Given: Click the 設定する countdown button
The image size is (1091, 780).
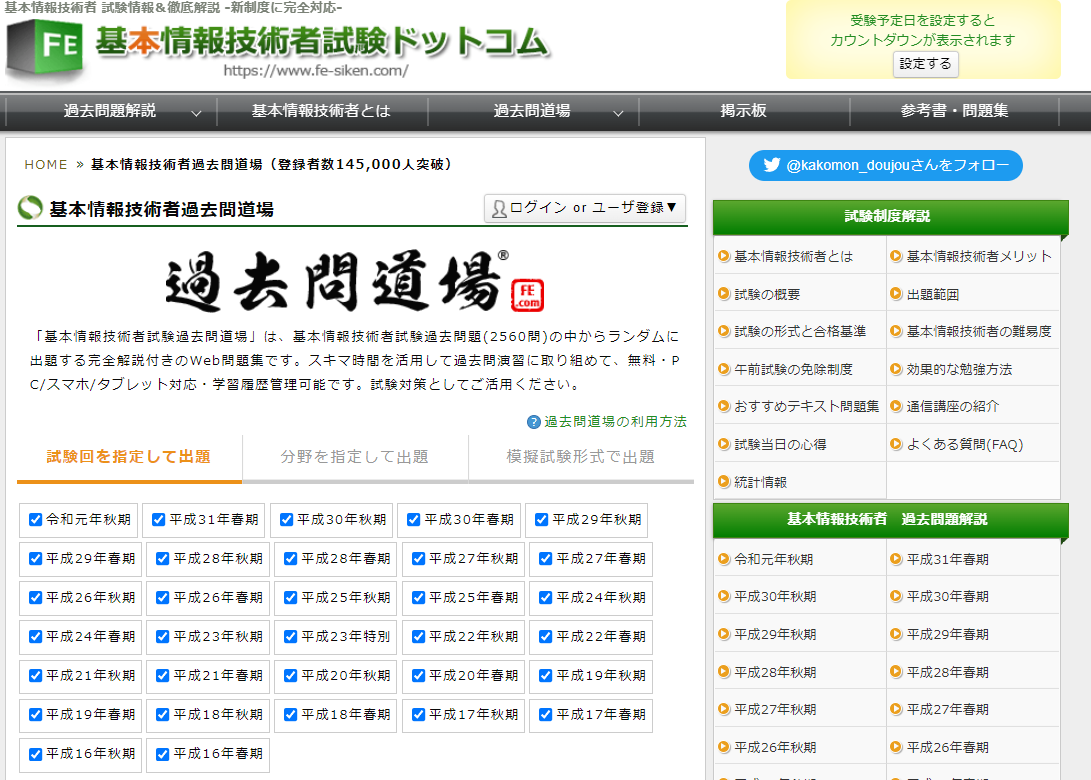Looking at the screenshot, I should pyautogui.click(x=925, y=64).
